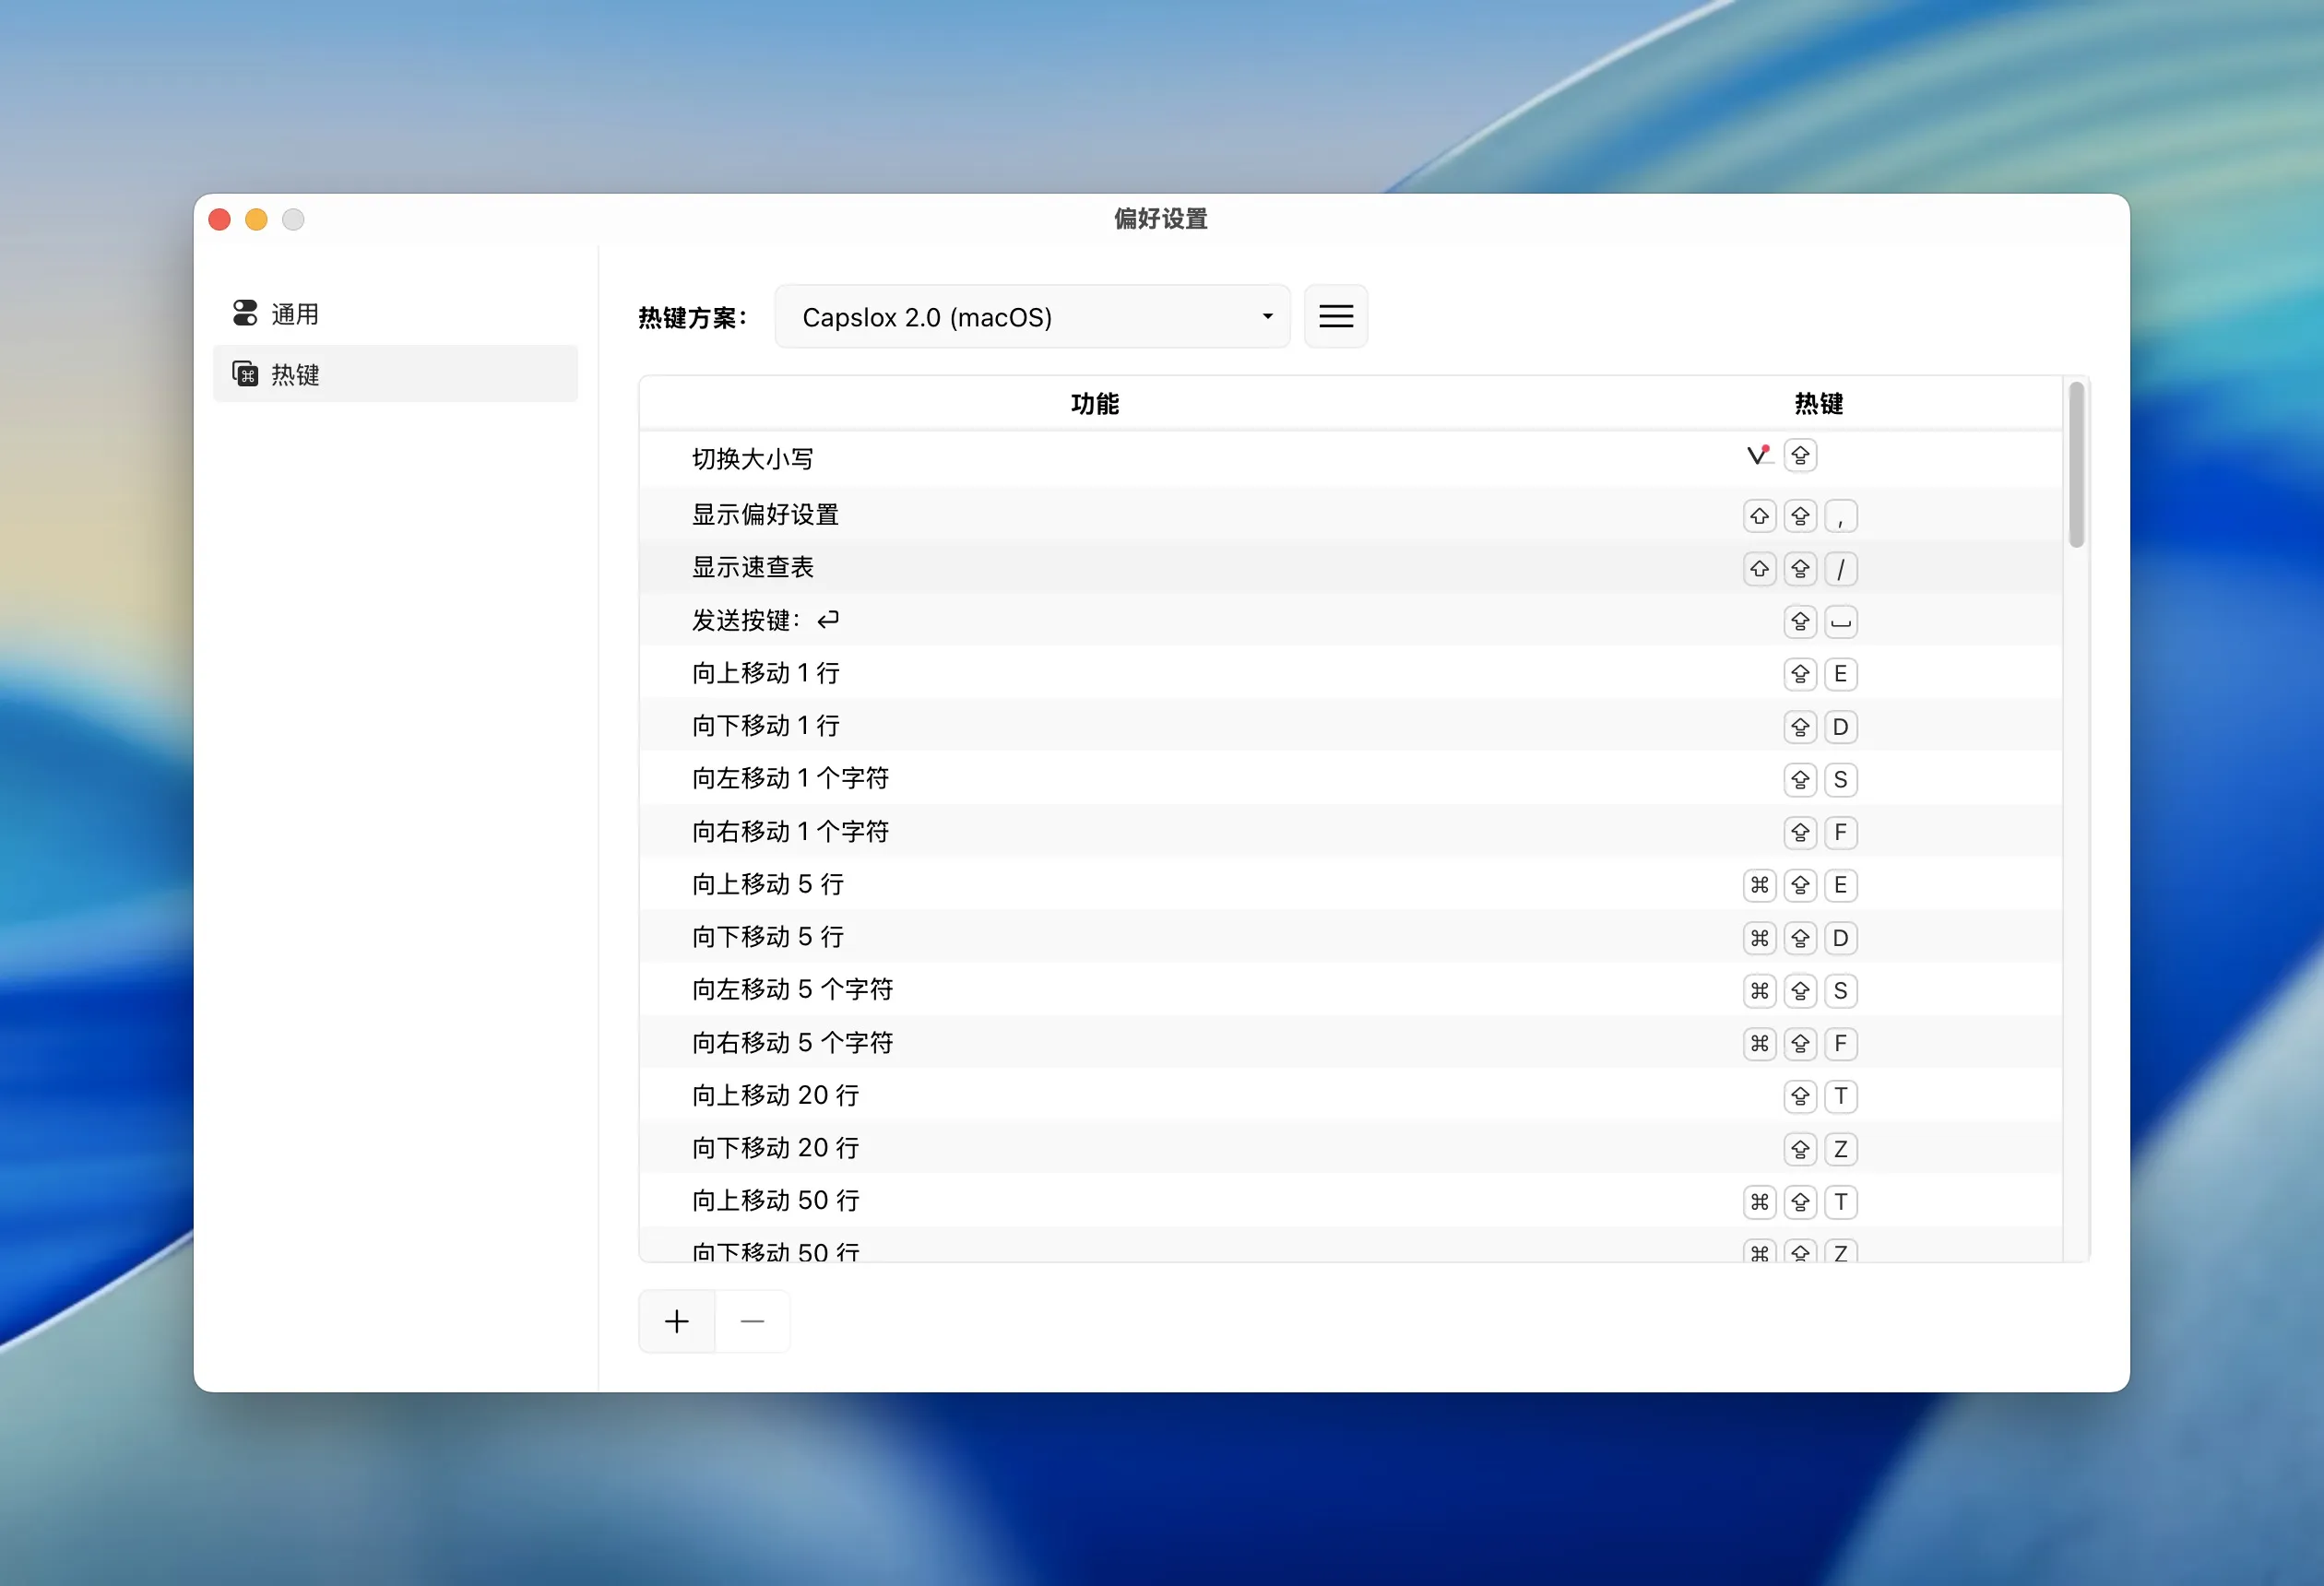Open the hamburger menu beside the scheme dropdown
The image size is (2324, 1586).
[x=1336, y=316]
